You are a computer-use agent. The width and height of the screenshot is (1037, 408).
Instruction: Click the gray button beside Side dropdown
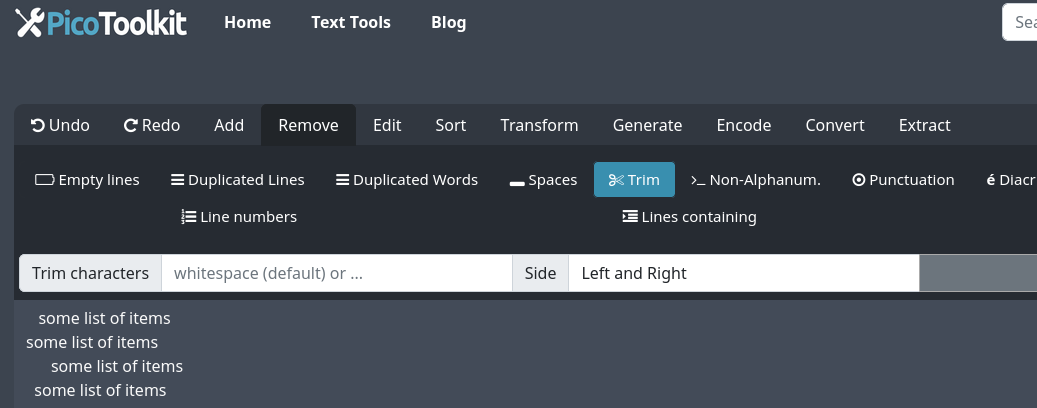[x=977, y=273]
